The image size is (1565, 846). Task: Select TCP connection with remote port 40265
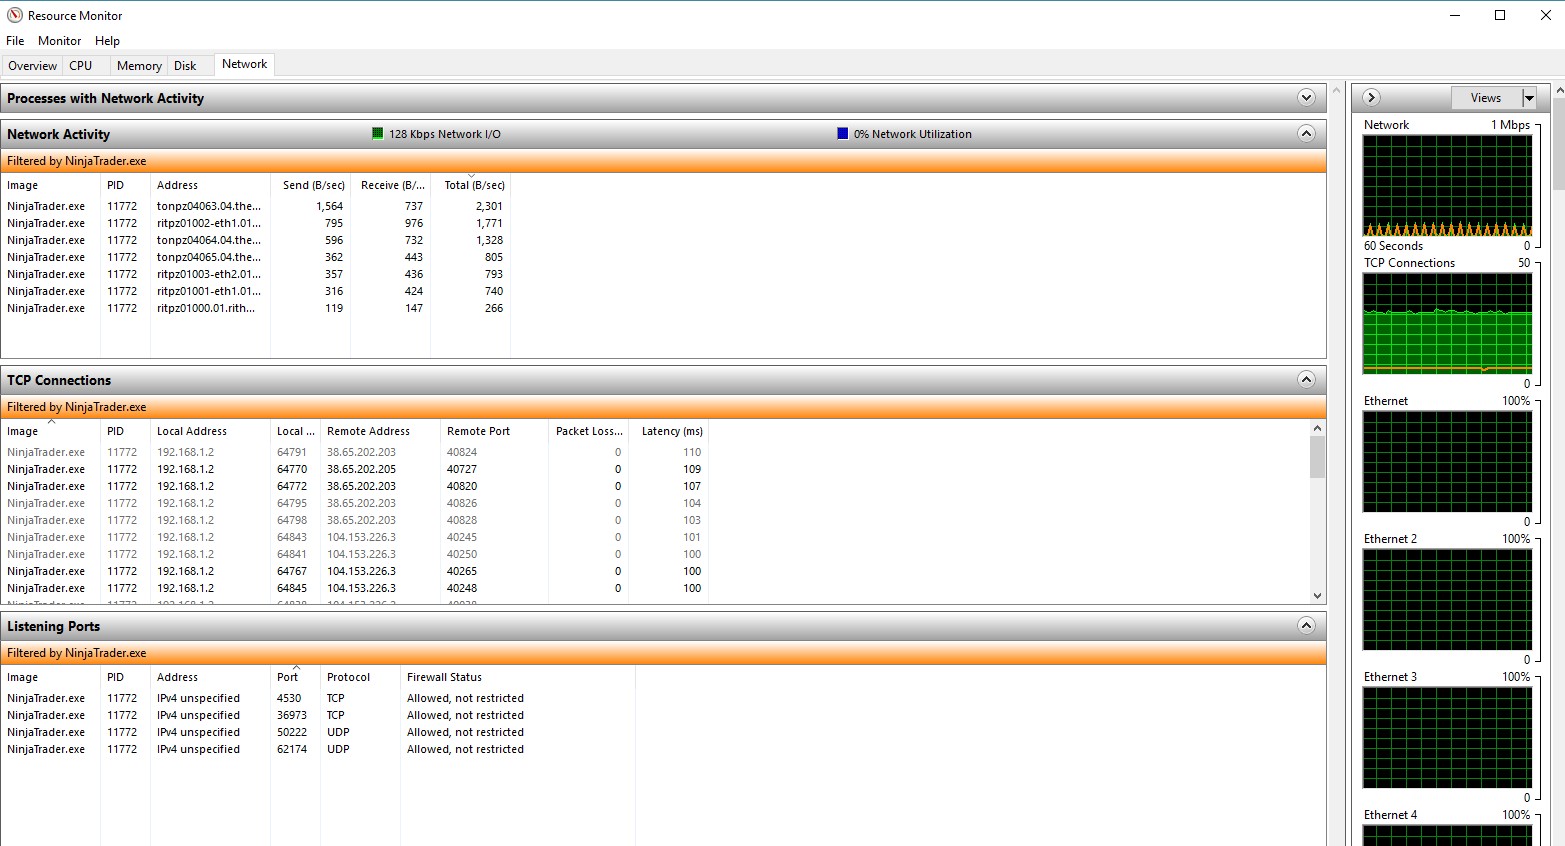point(355,571)
